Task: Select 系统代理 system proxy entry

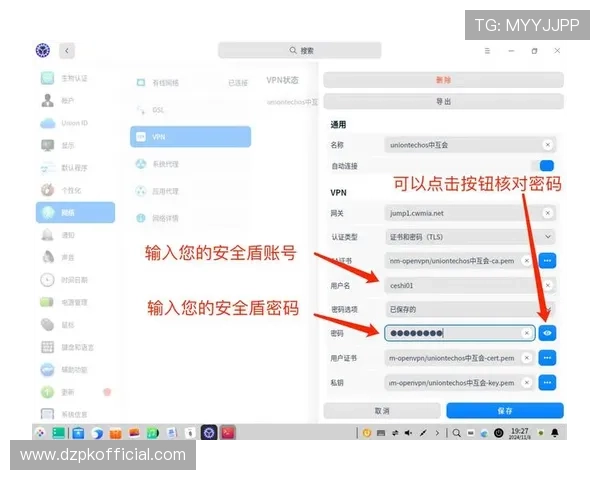Action: pyautogui.click(x=191, y=164)
